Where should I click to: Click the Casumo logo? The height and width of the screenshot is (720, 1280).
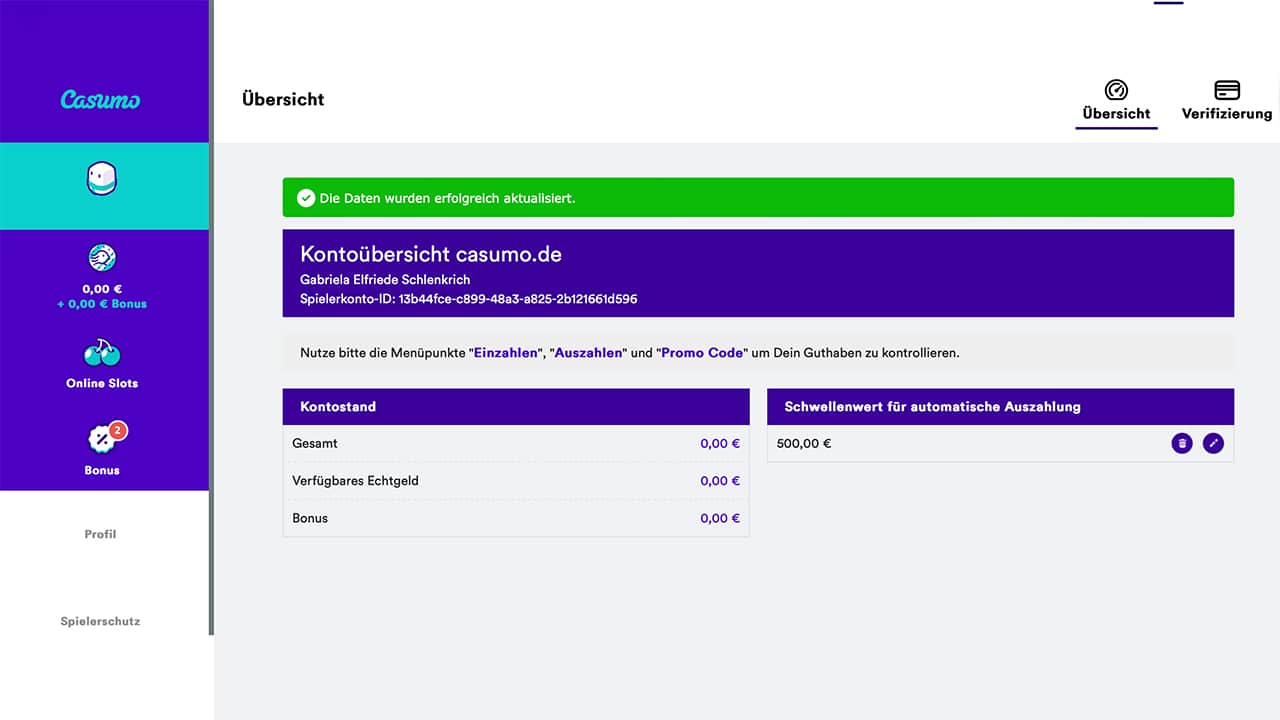[x=100, y=100]
